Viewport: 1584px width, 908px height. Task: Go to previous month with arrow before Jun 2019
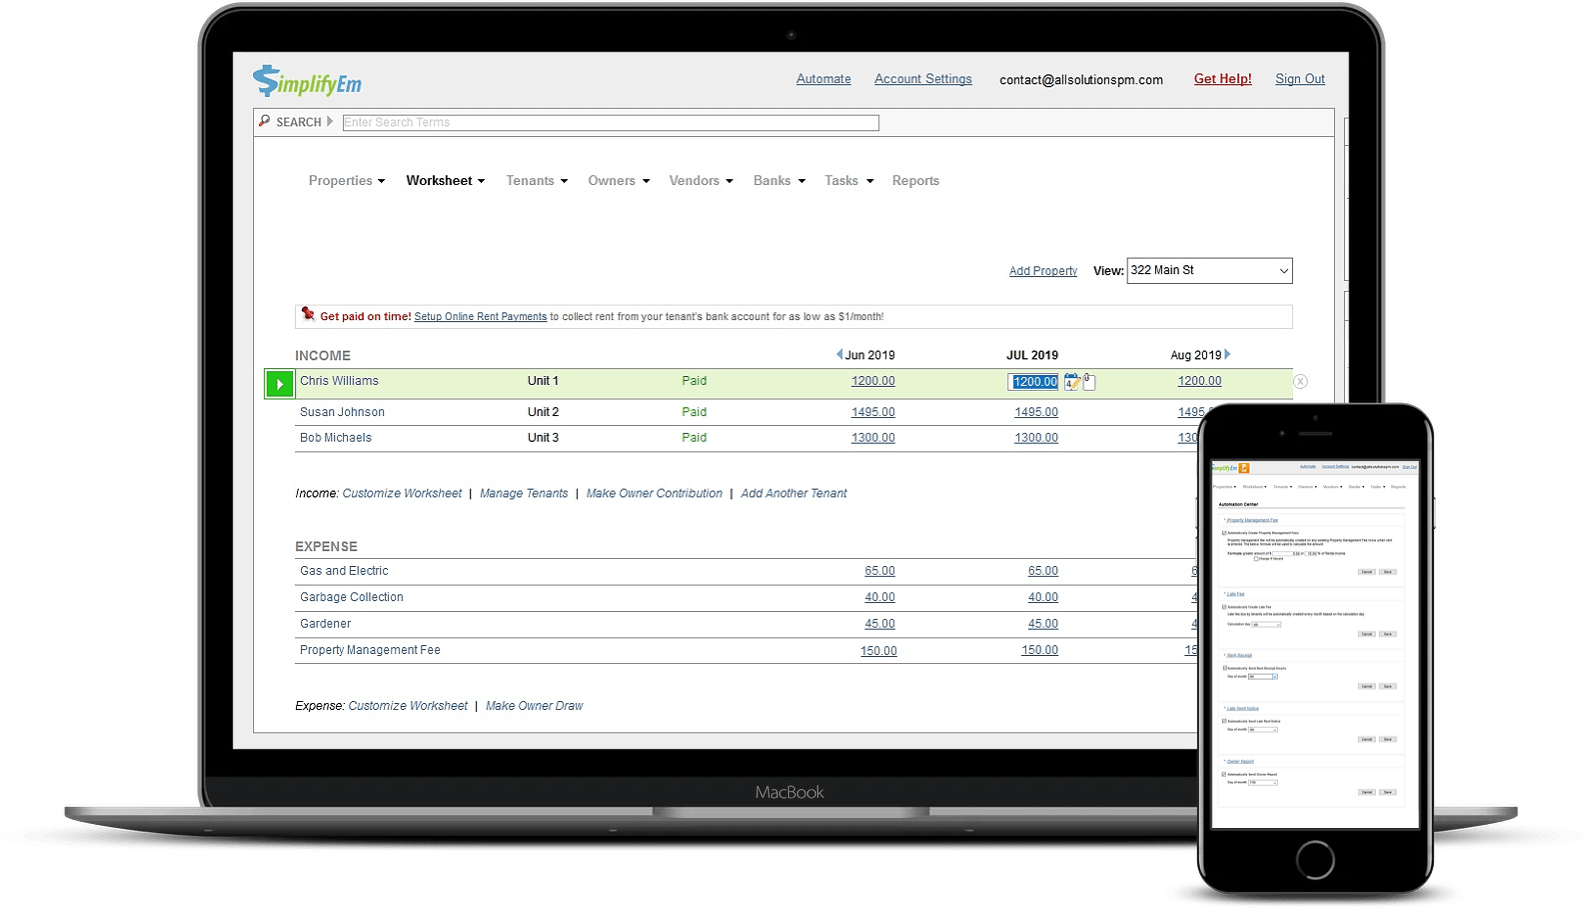(x=839, y=354)
